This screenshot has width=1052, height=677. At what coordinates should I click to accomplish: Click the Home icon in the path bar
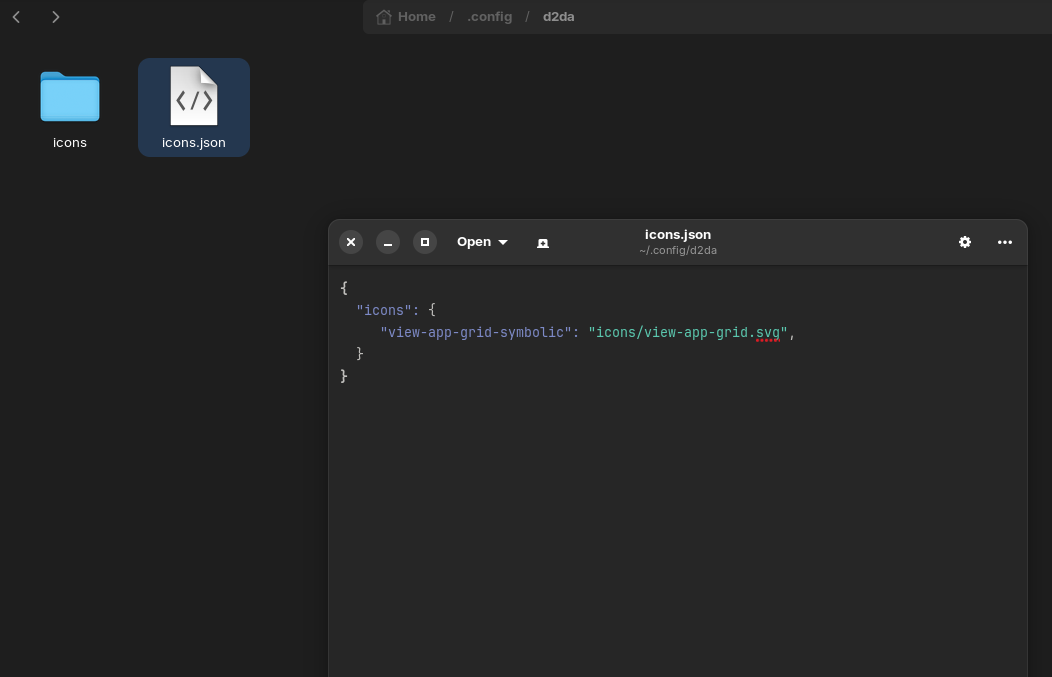pyautogui.click(x=384, y=17)
